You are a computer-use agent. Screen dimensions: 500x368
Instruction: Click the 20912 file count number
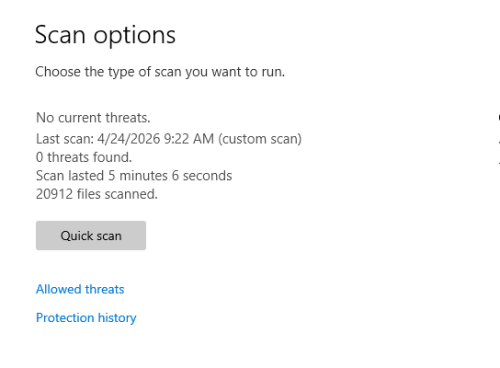click(x=54, y=194)
